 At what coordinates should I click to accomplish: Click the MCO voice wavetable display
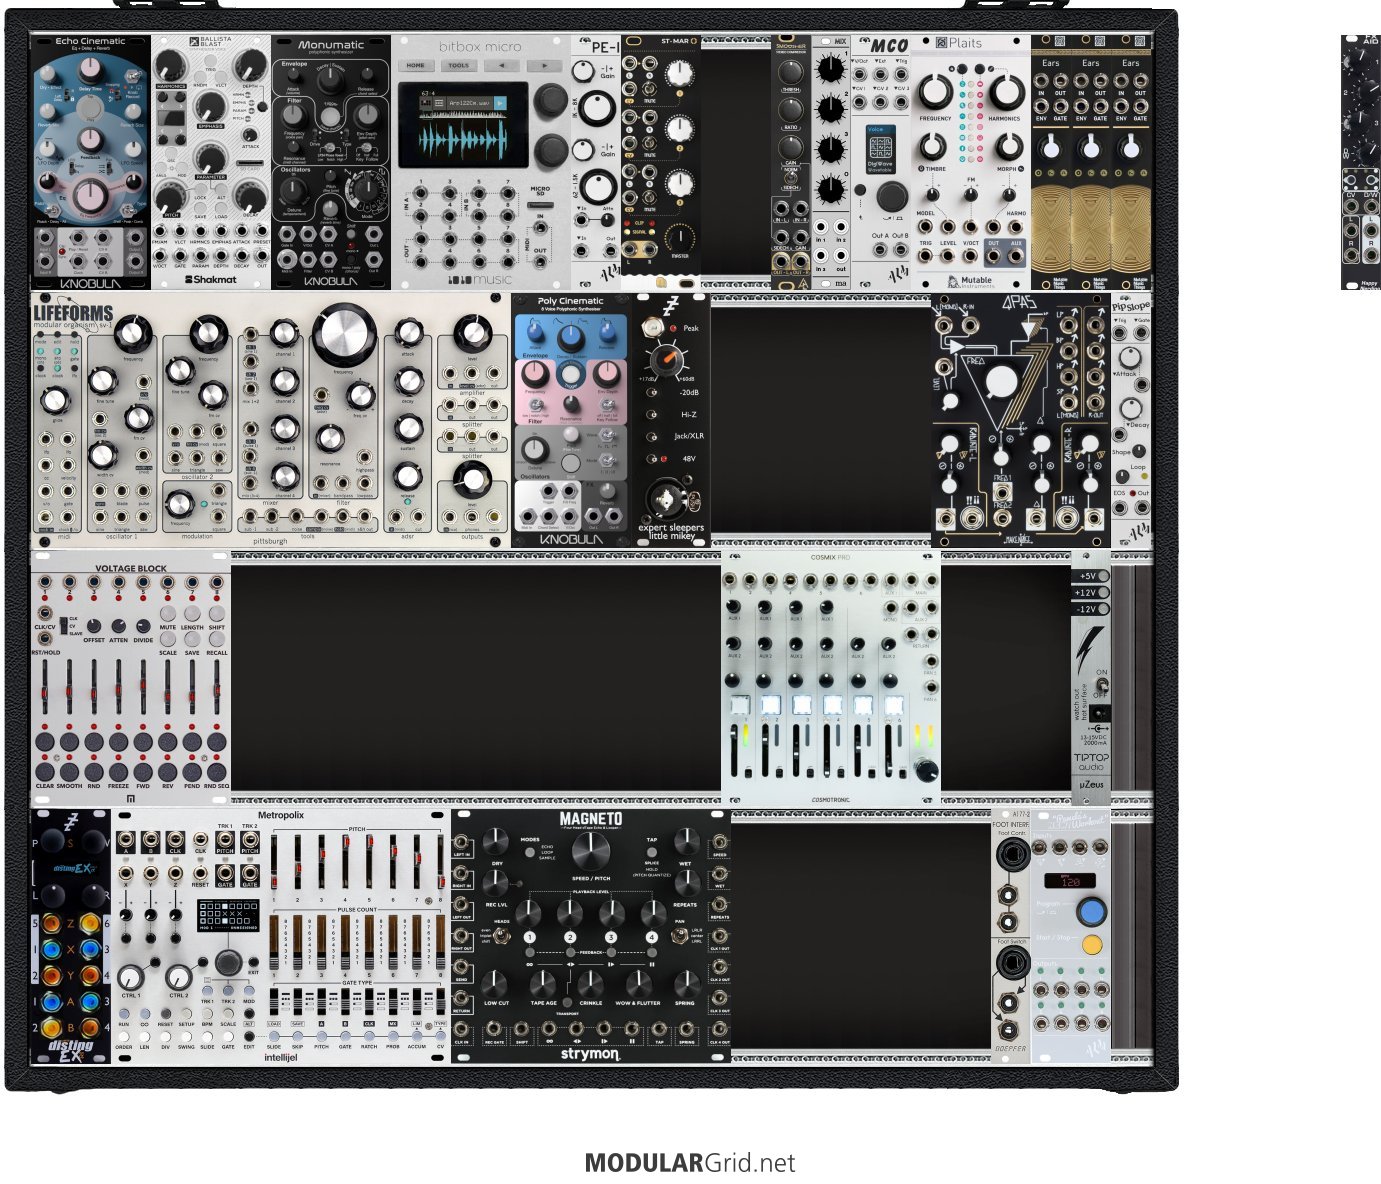pos(881,151)
